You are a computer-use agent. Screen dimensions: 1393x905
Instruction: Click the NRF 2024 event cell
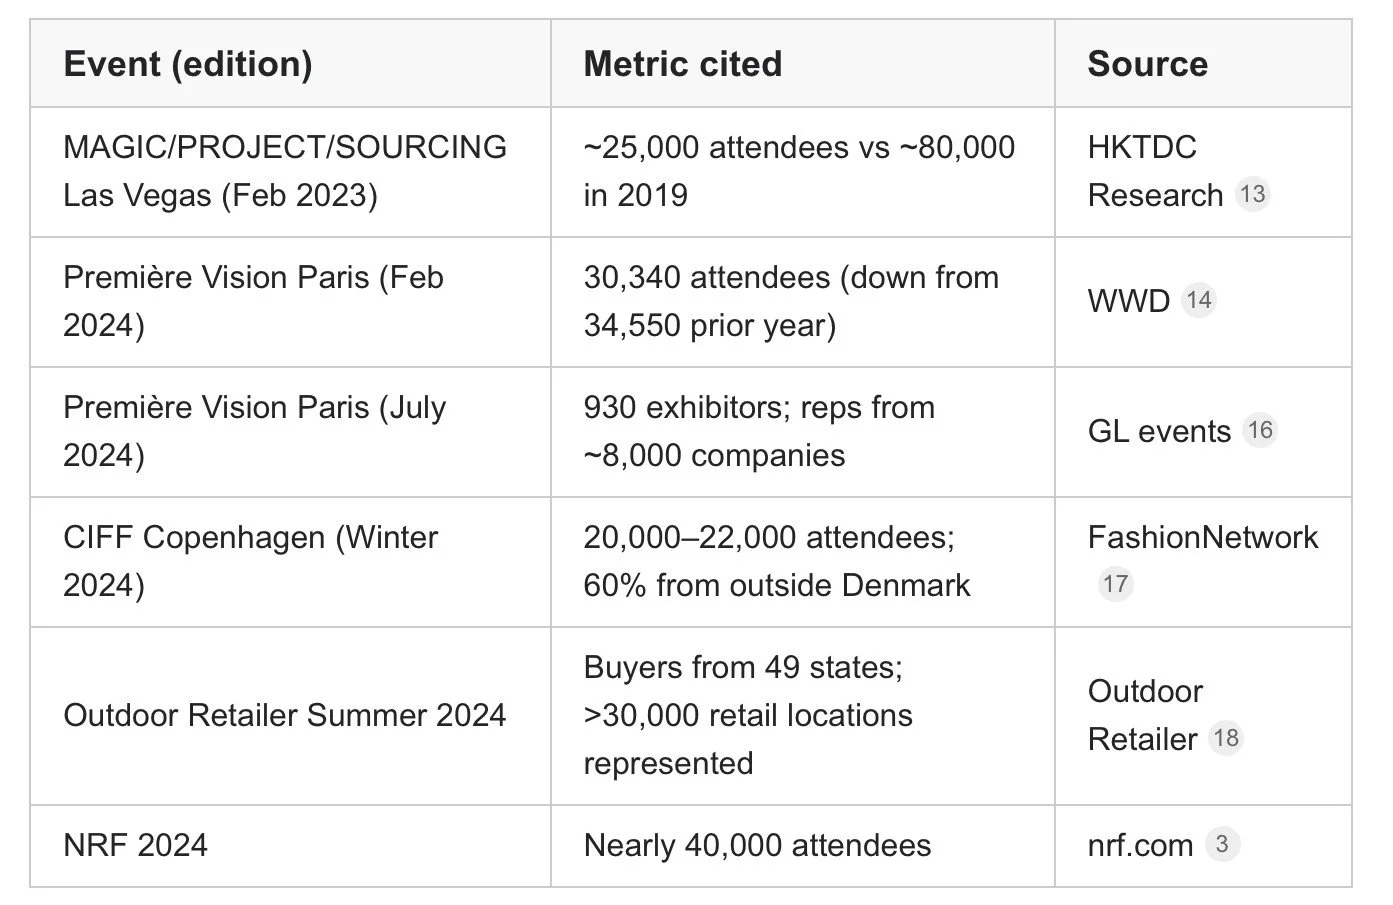290,846
